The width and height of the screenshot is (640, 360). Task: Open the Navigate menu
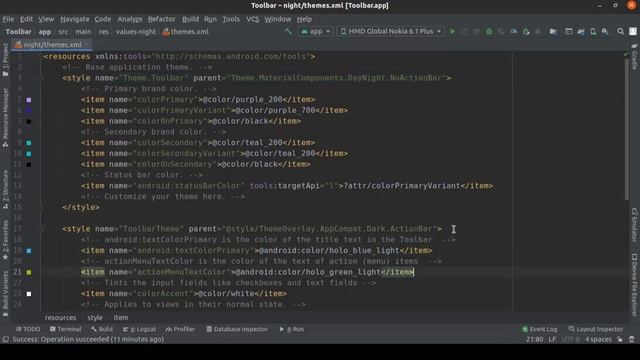click(75, 19)
